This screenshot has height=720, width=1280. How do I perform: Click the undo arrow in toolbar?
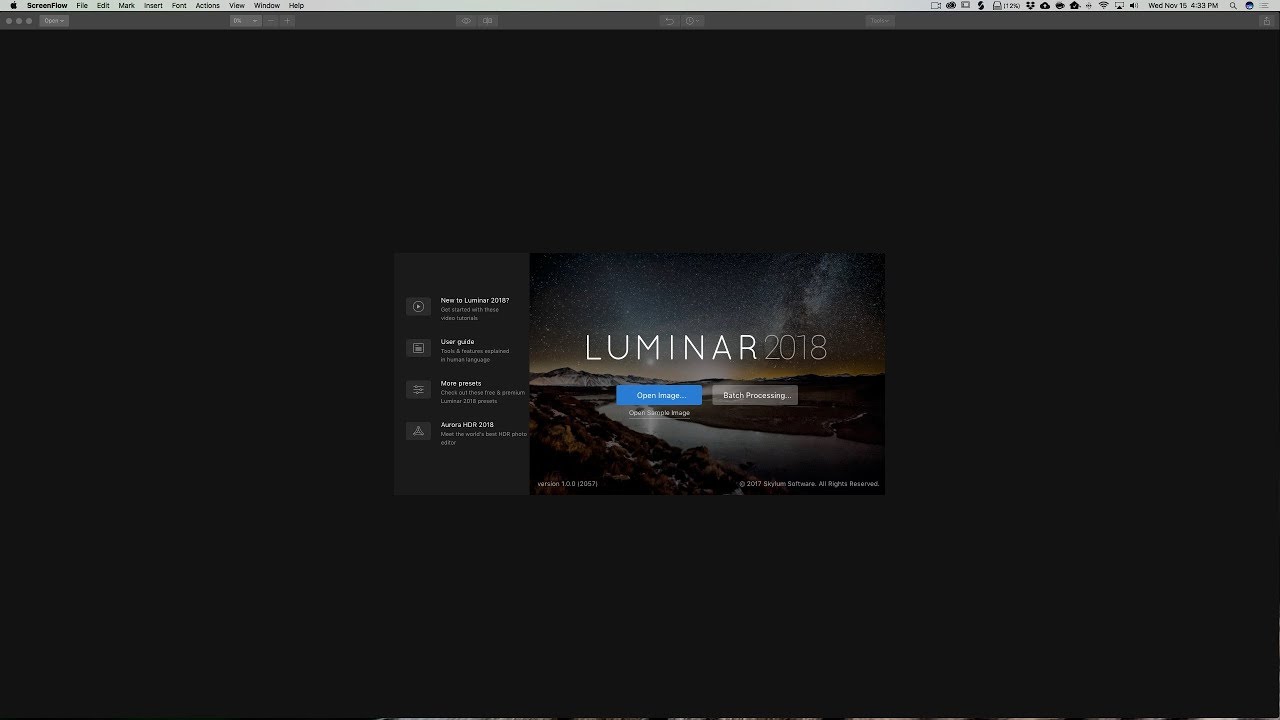(670, 20)
